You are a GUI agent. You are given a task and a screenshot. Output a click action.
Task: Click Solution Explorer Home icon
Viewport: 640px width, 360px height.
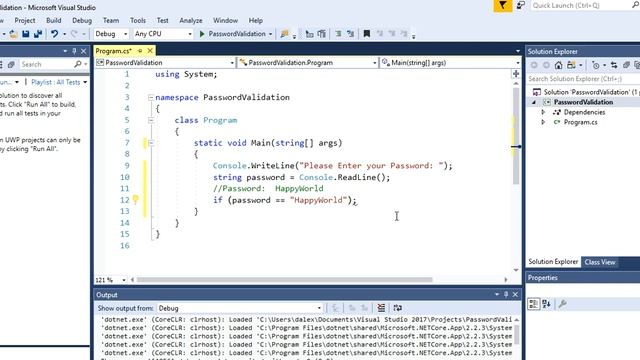click(x=558, y=65)
